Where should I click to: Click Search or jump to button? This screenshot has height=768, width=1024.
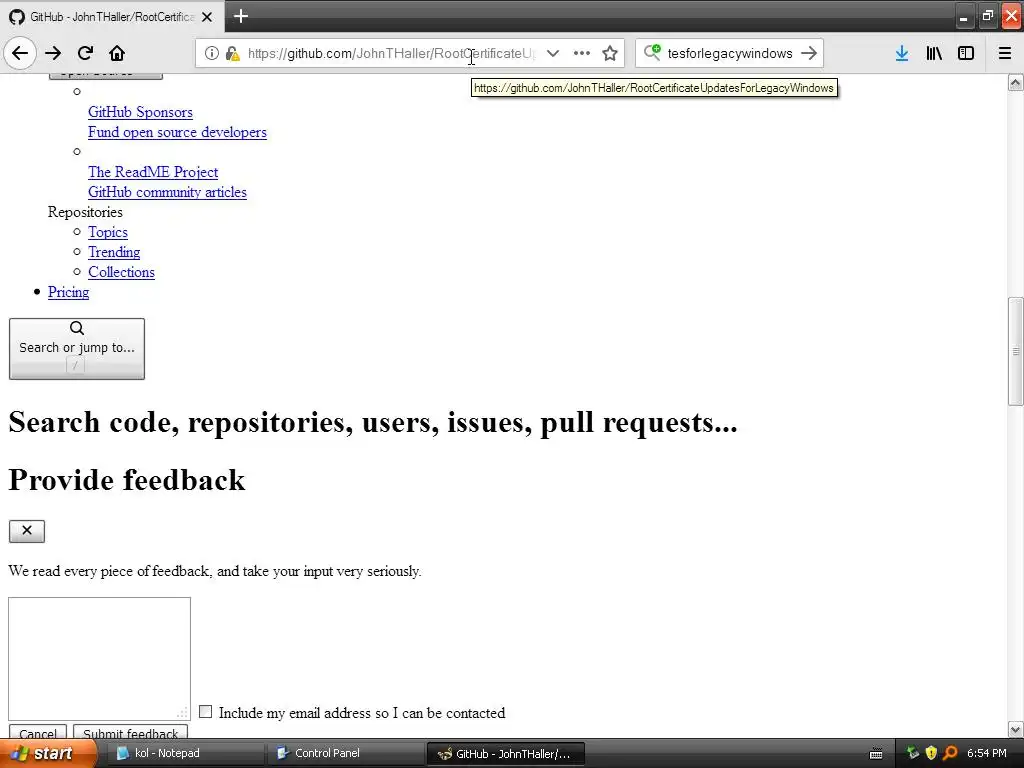(77, 349)
